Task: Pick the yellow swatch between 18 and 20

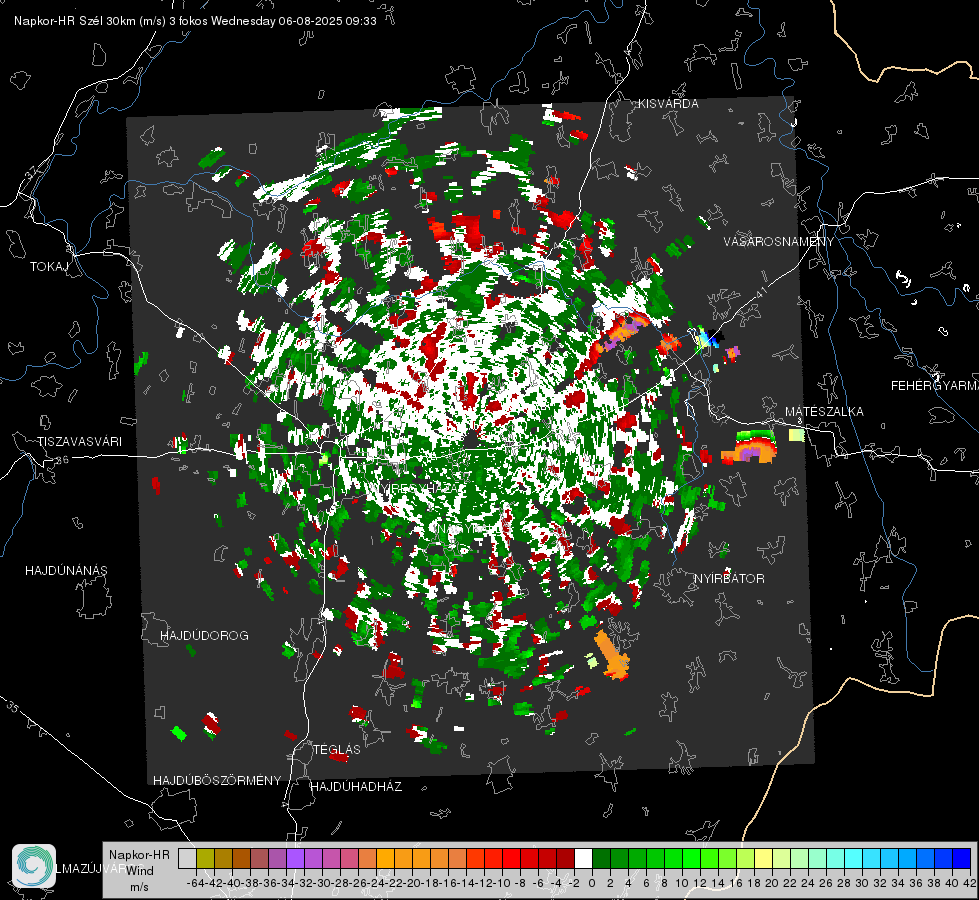Action: pyautogui.click(x=764, y=858)
